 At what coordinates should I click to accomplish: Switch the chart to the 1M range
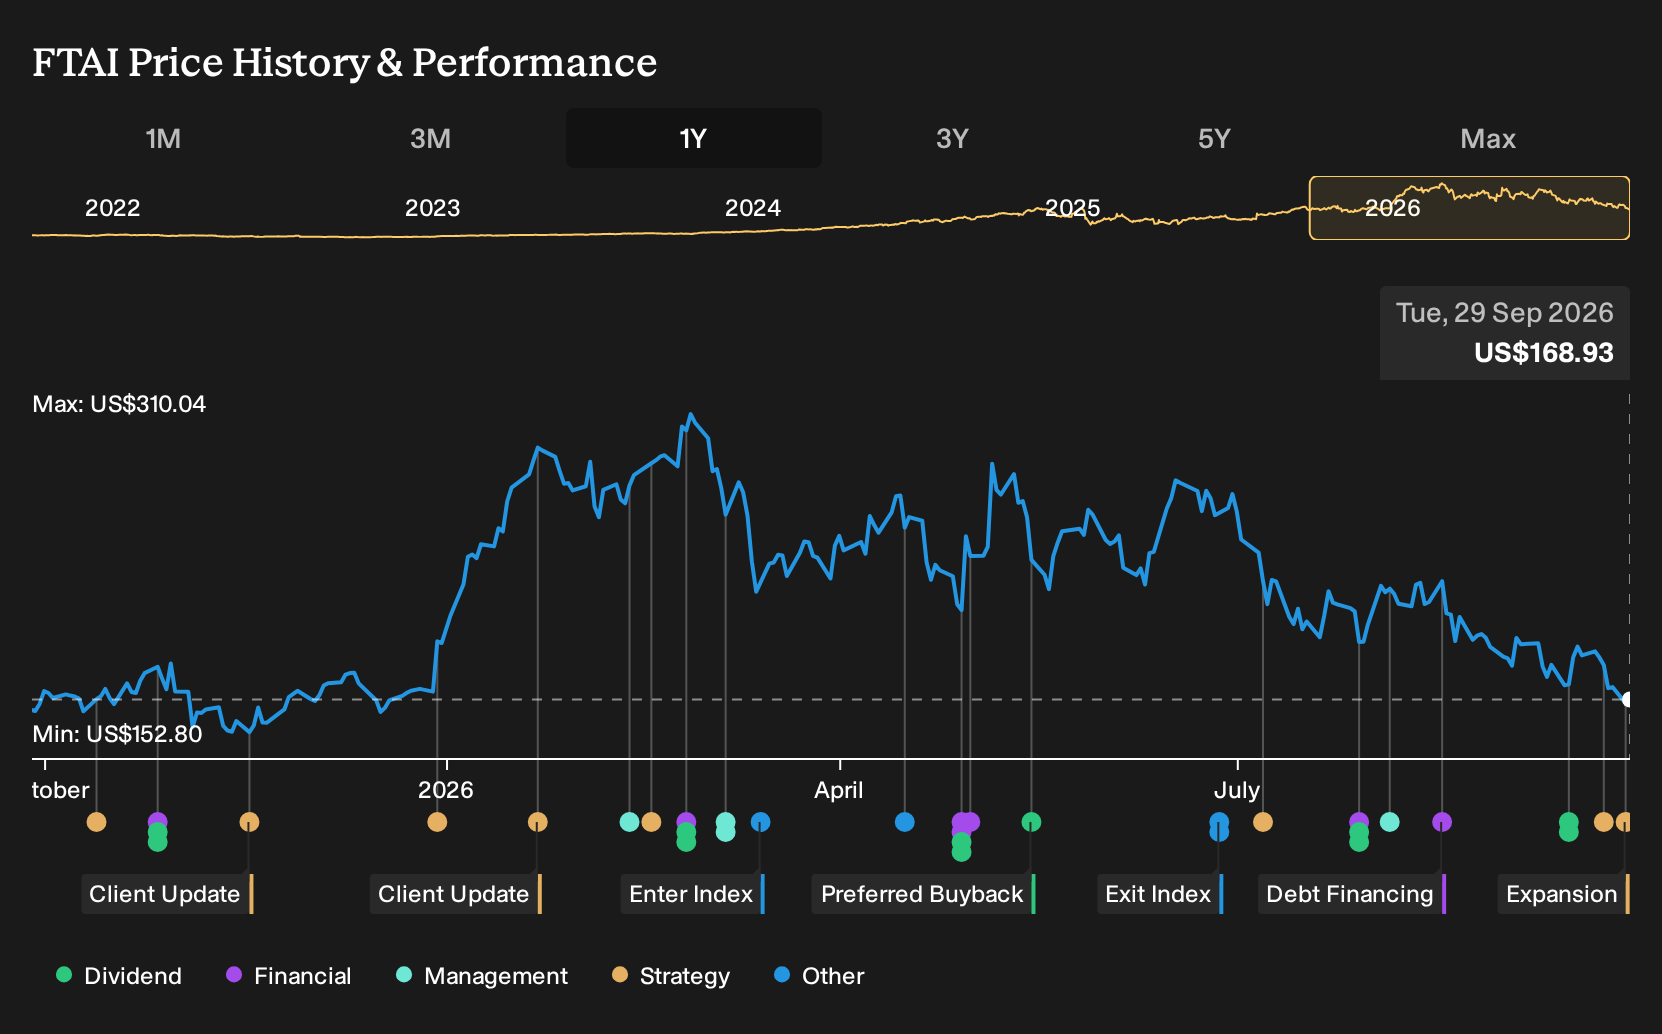click(x=163, y=138)
